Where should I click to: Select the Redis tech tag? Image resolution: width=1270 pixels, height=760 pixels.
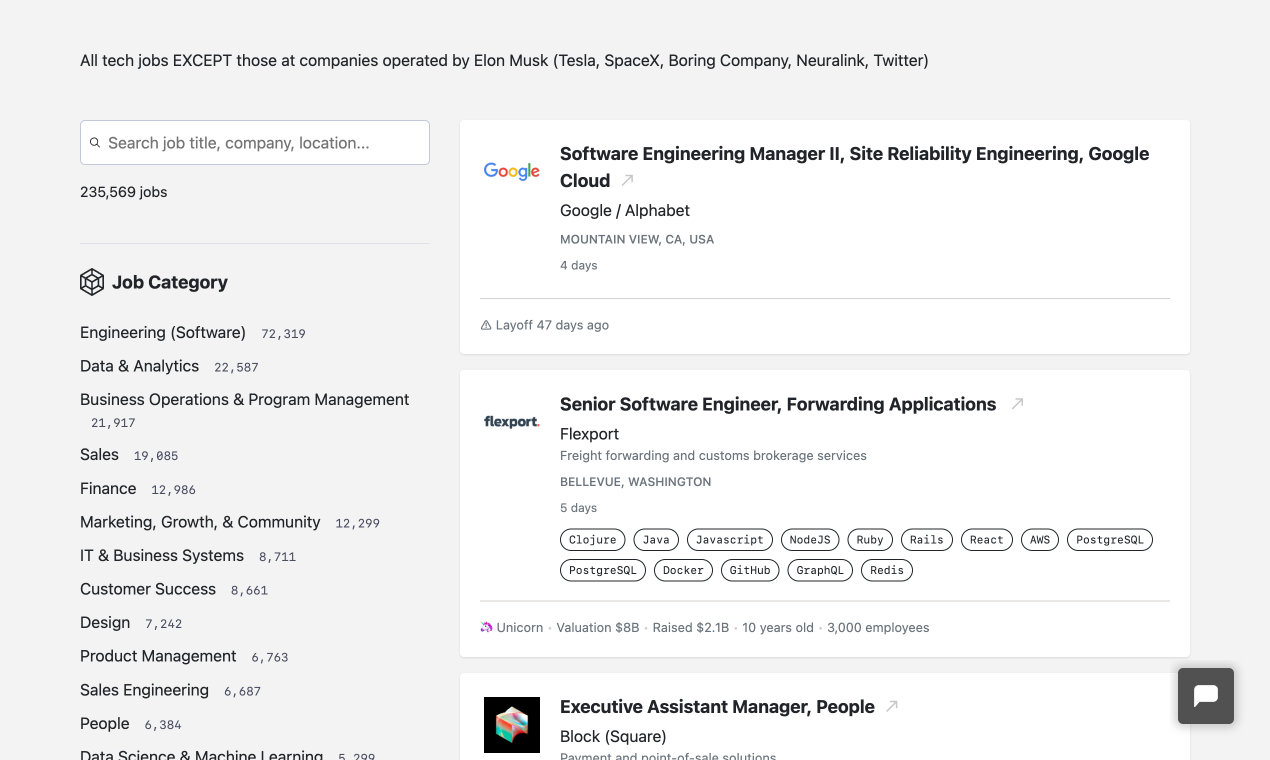click(887, 571)
